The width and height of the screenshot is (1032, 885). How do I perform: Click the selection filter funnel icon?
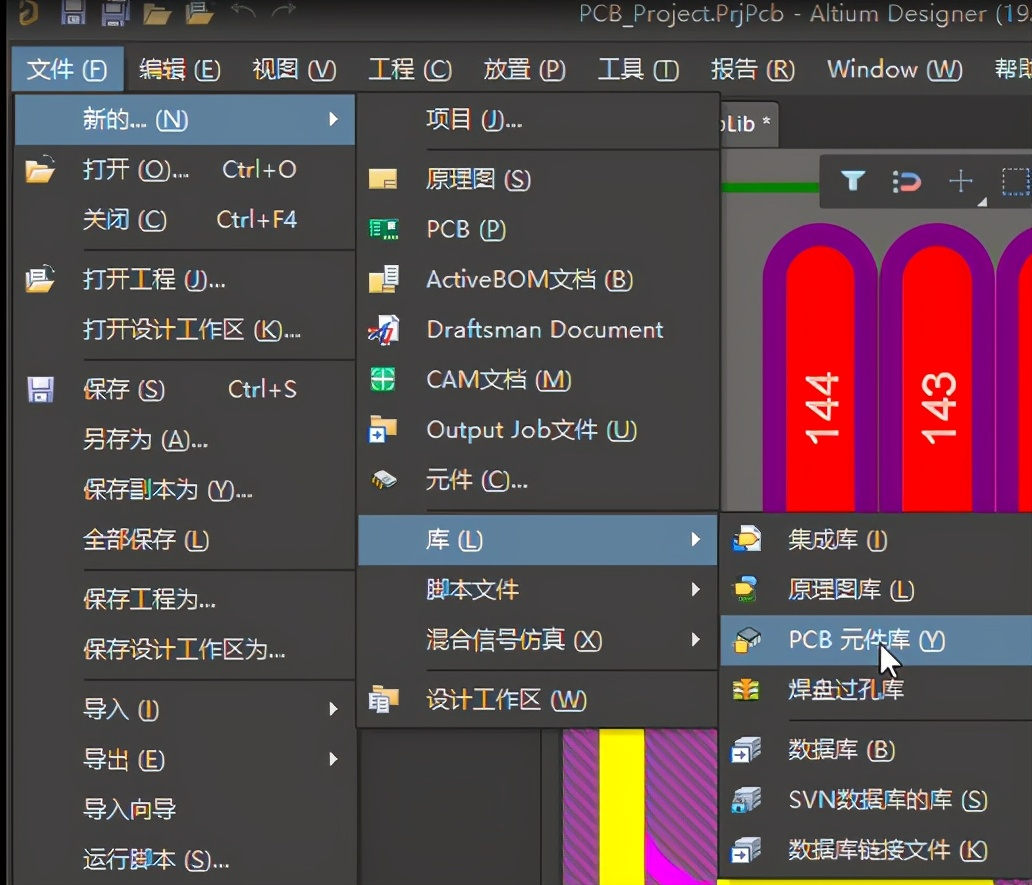(x=853, y=180)
